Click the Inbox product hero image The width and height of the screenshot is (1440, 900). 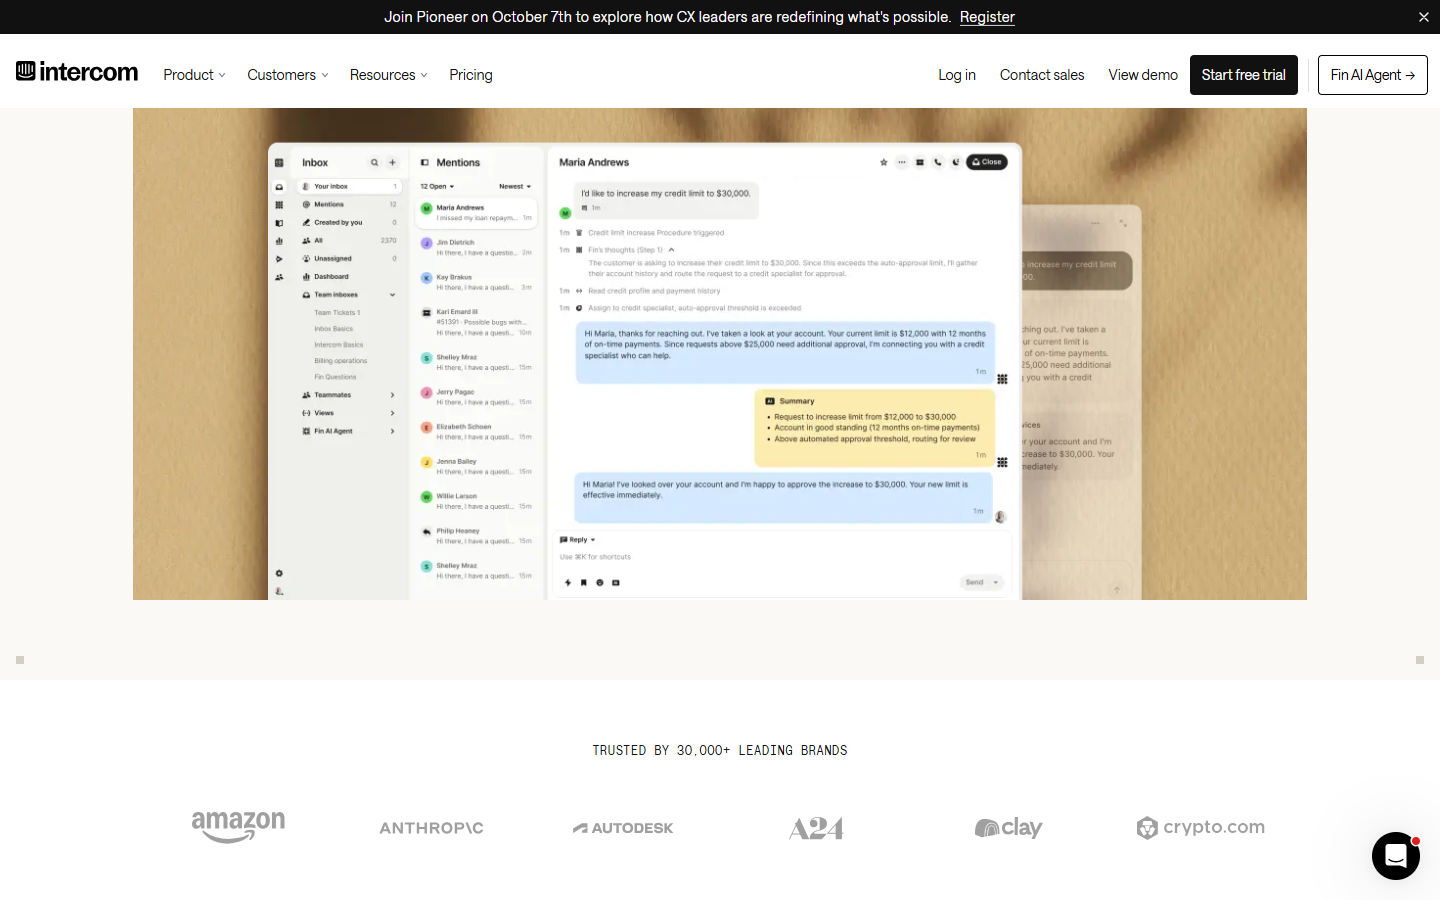tap(720, 354)
